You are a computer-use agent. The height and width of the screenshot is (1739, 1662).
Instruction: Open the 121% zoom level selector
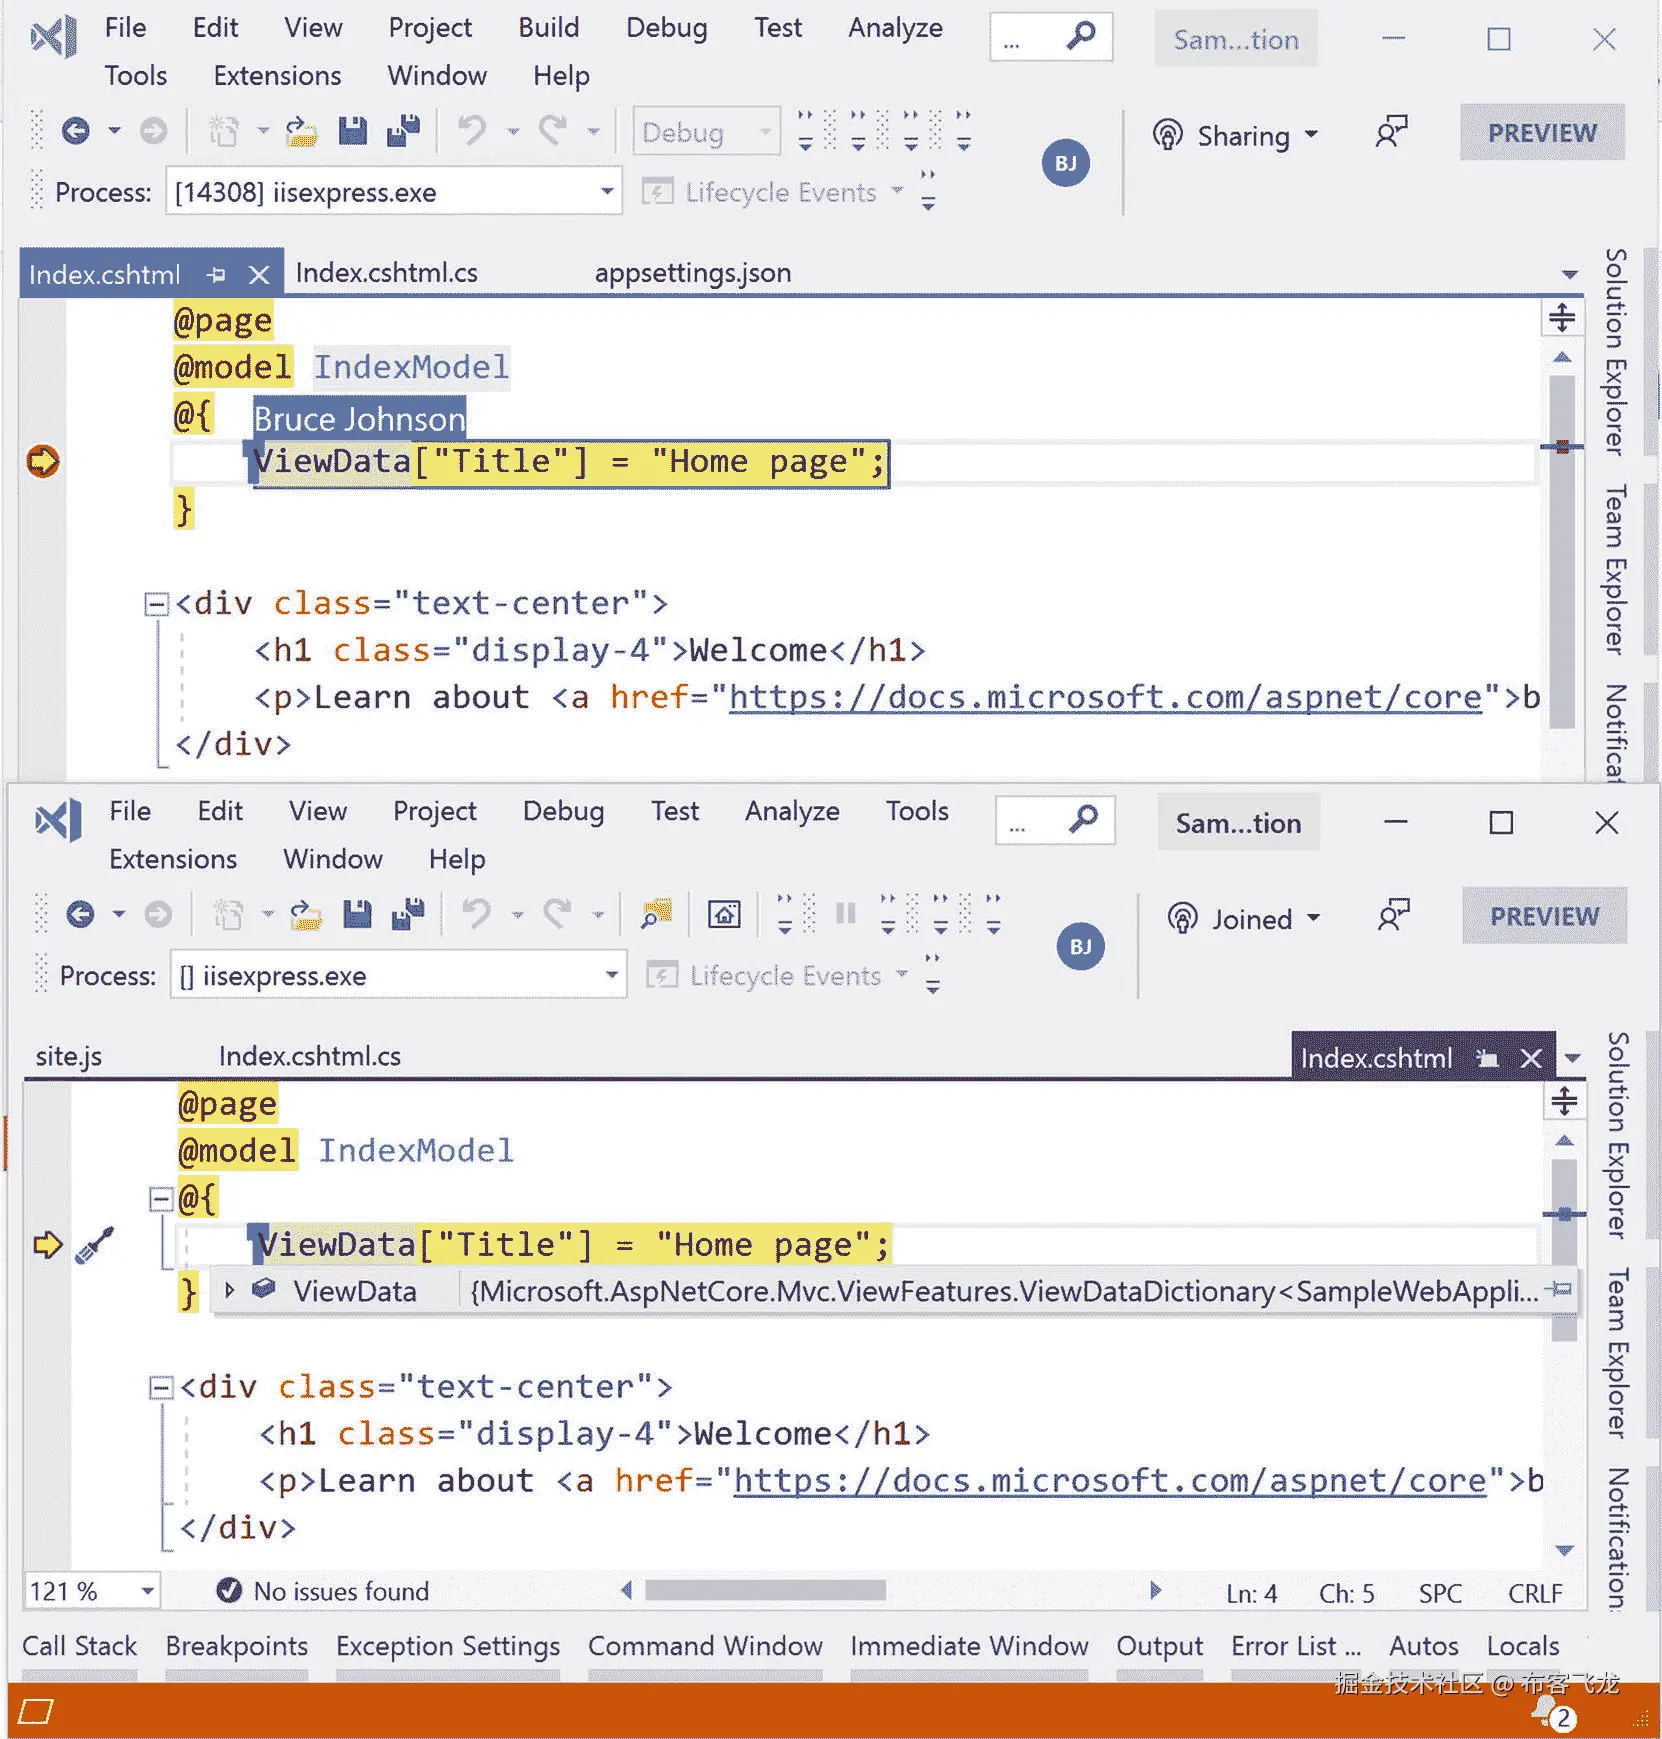tap(90, 1591)
